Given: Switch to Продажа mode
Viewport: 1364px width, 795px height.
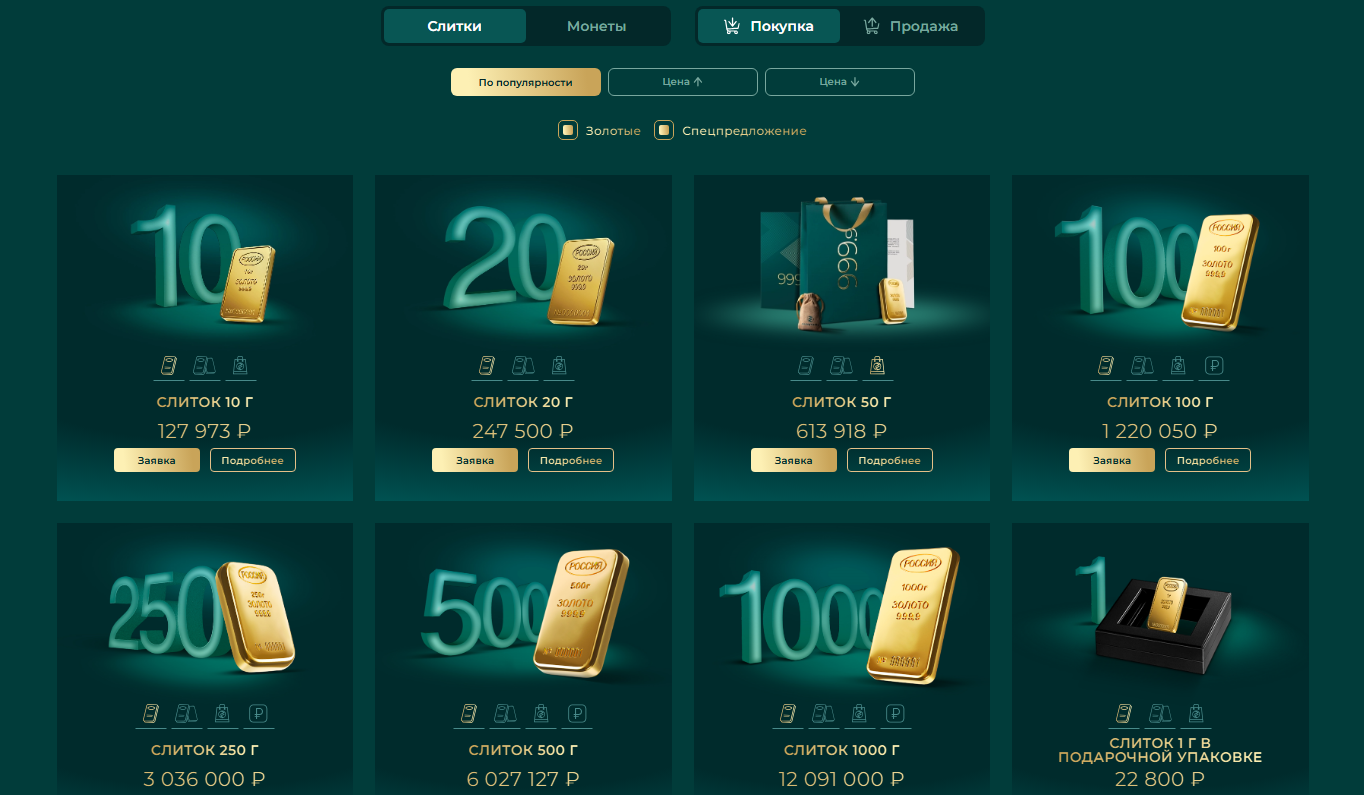Looking at the screenshot, I should click(911, 26).
